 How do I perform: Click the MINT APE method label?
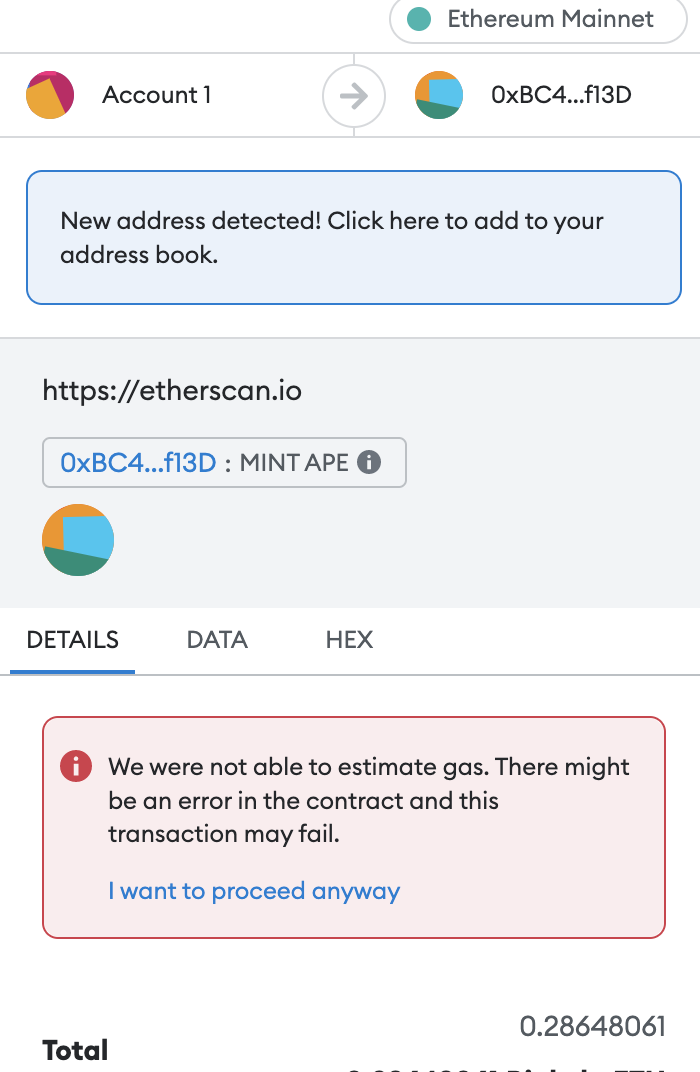click(294, 463)
